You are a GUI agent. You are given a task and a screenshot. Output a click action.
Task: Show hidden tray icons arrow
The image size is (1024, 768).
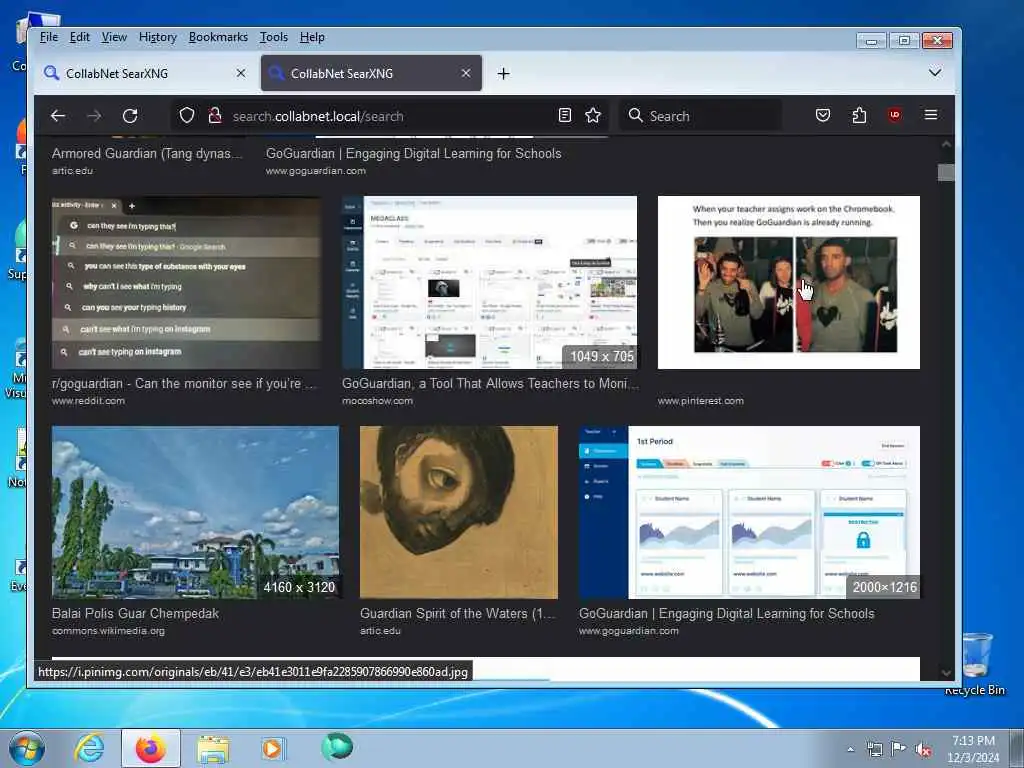point(850,749)
